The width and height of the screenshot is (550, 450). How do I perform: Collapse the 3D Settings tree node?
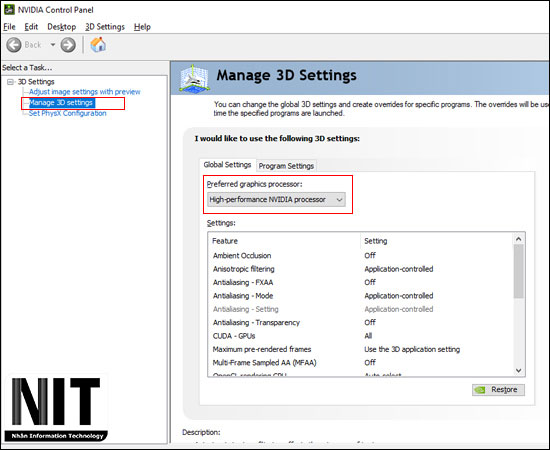click(11, 82)
